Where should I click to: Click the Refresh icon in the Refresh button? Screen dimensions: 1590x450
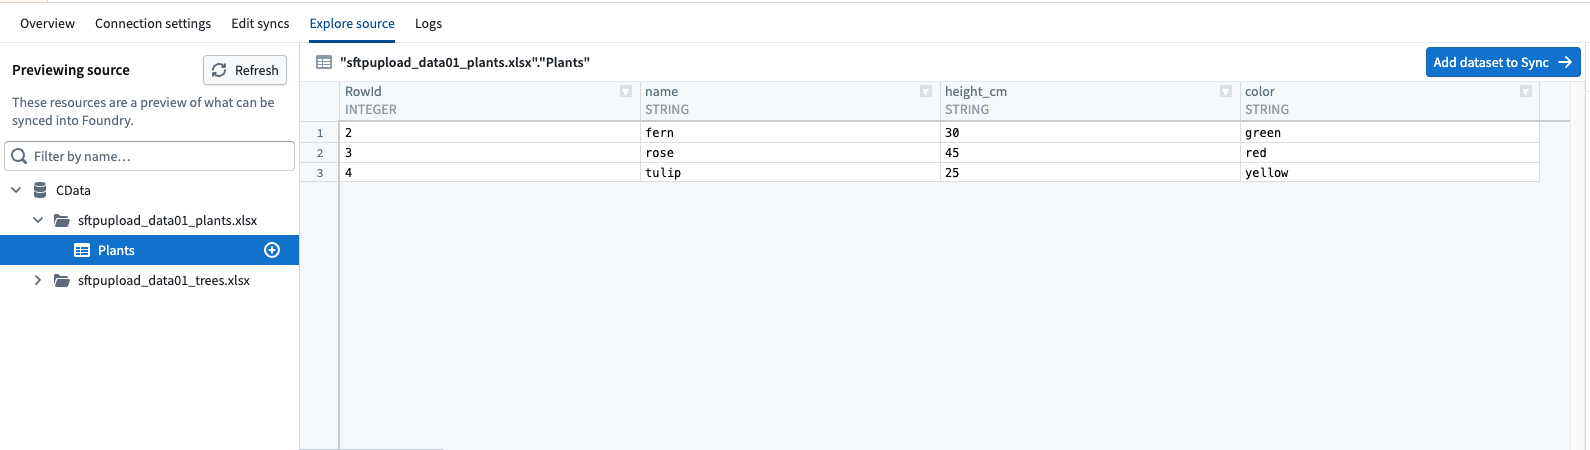click(219, 70)
